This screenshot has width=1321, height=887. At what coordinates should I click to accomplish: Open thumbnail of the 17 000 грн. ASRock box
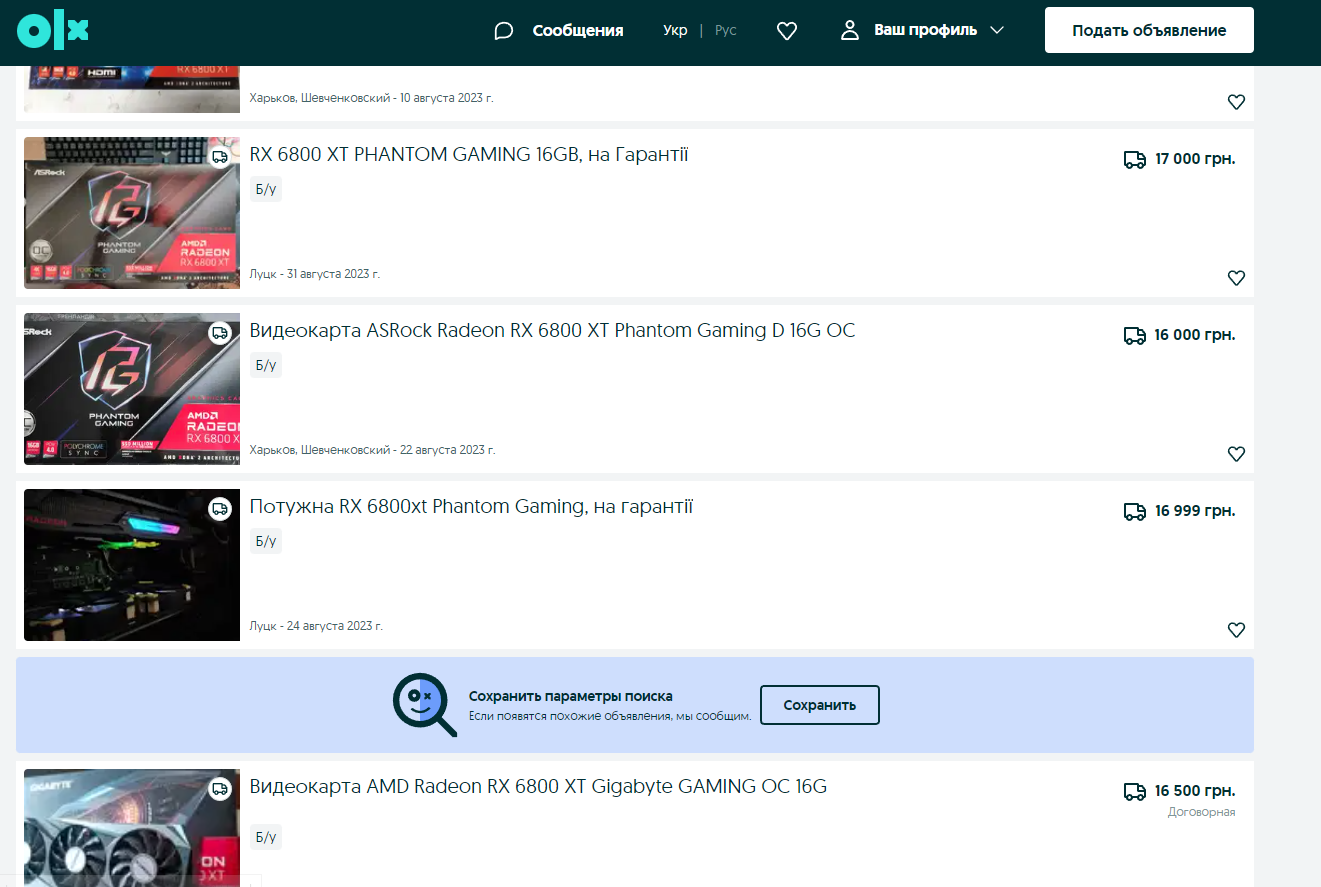coord(132,213)
